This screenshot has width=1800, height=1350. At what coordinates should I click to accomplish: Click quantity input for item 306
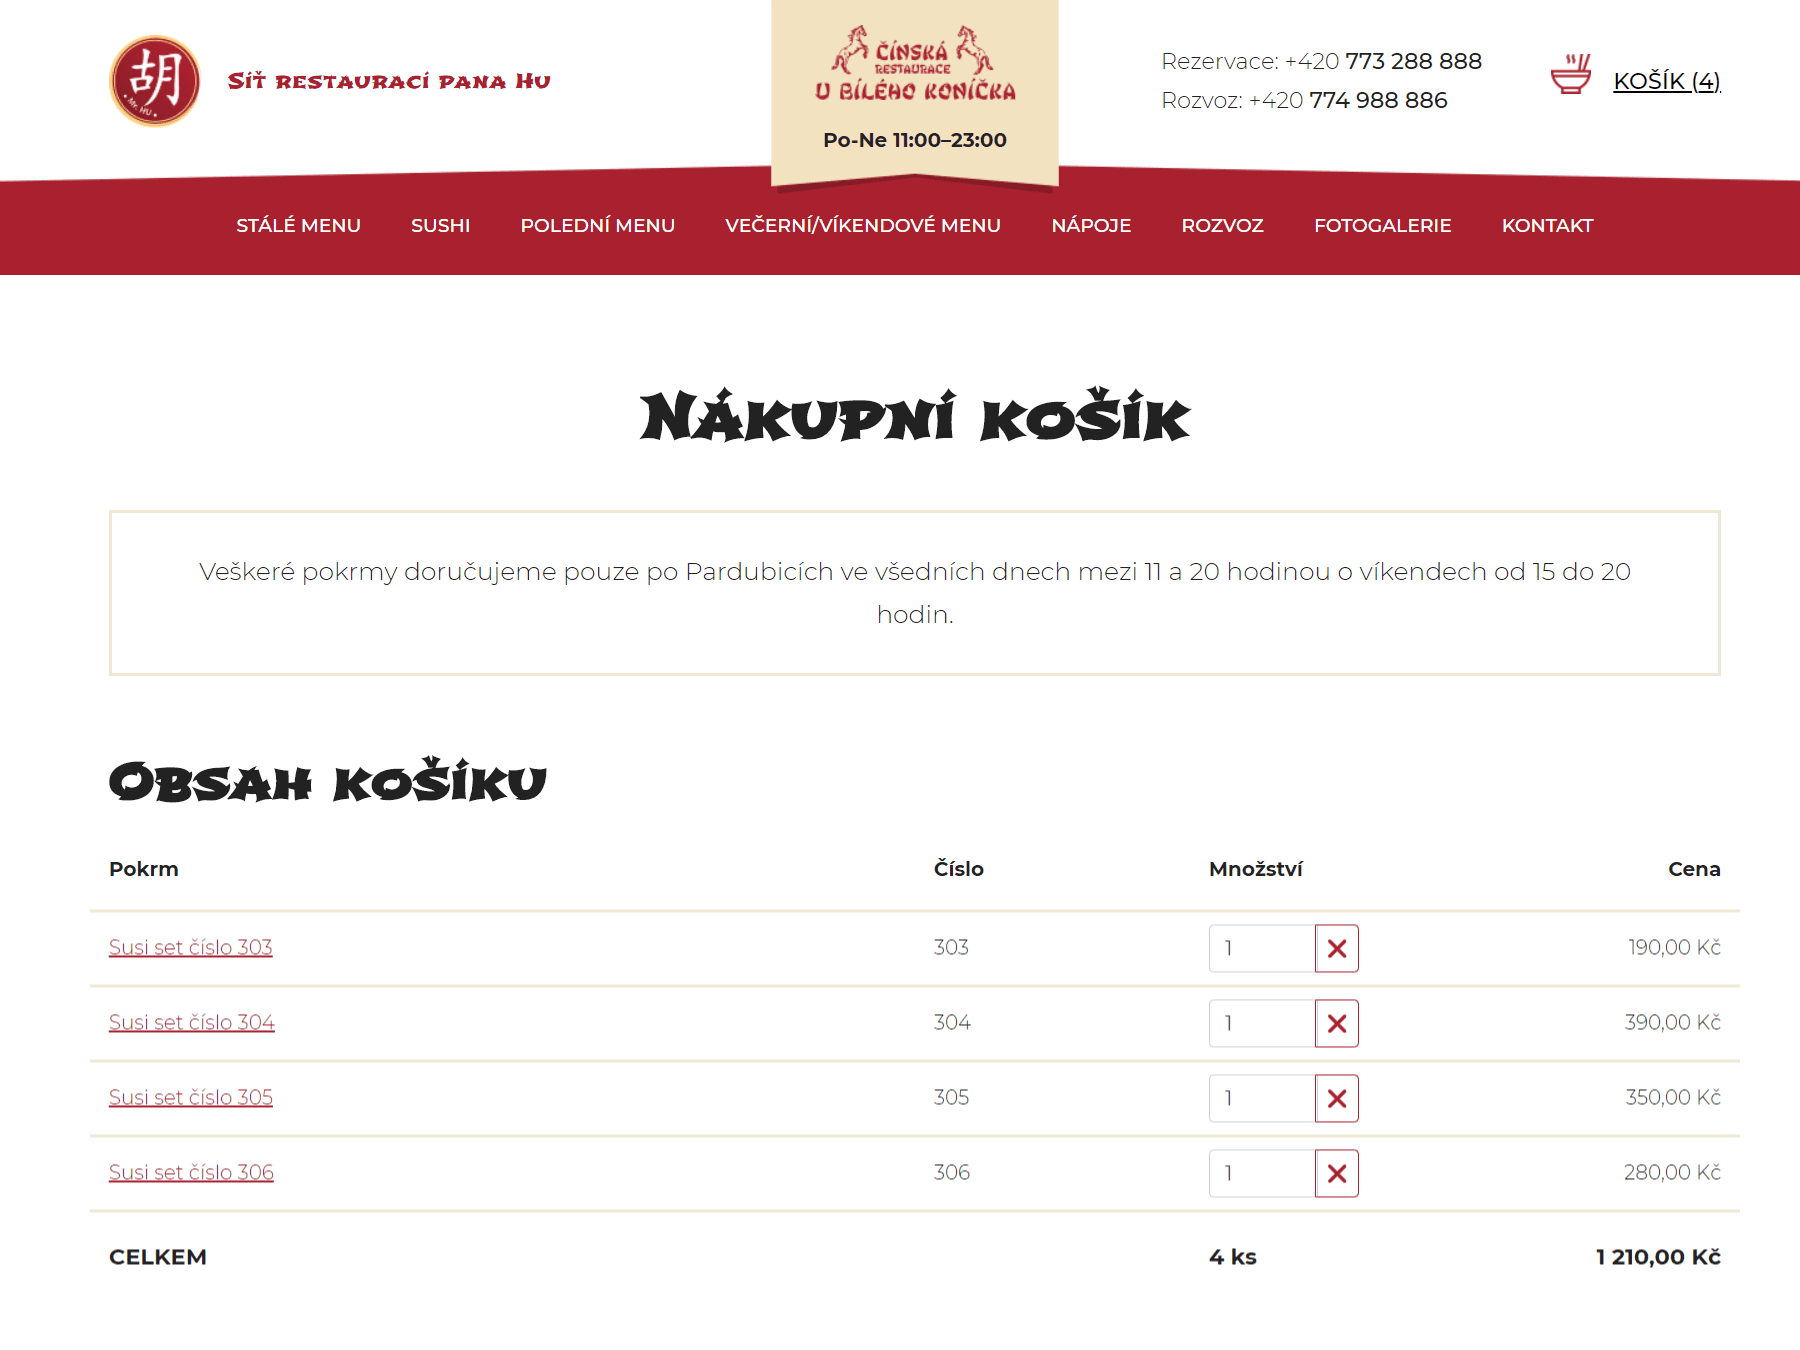tap(1262, 1173)
